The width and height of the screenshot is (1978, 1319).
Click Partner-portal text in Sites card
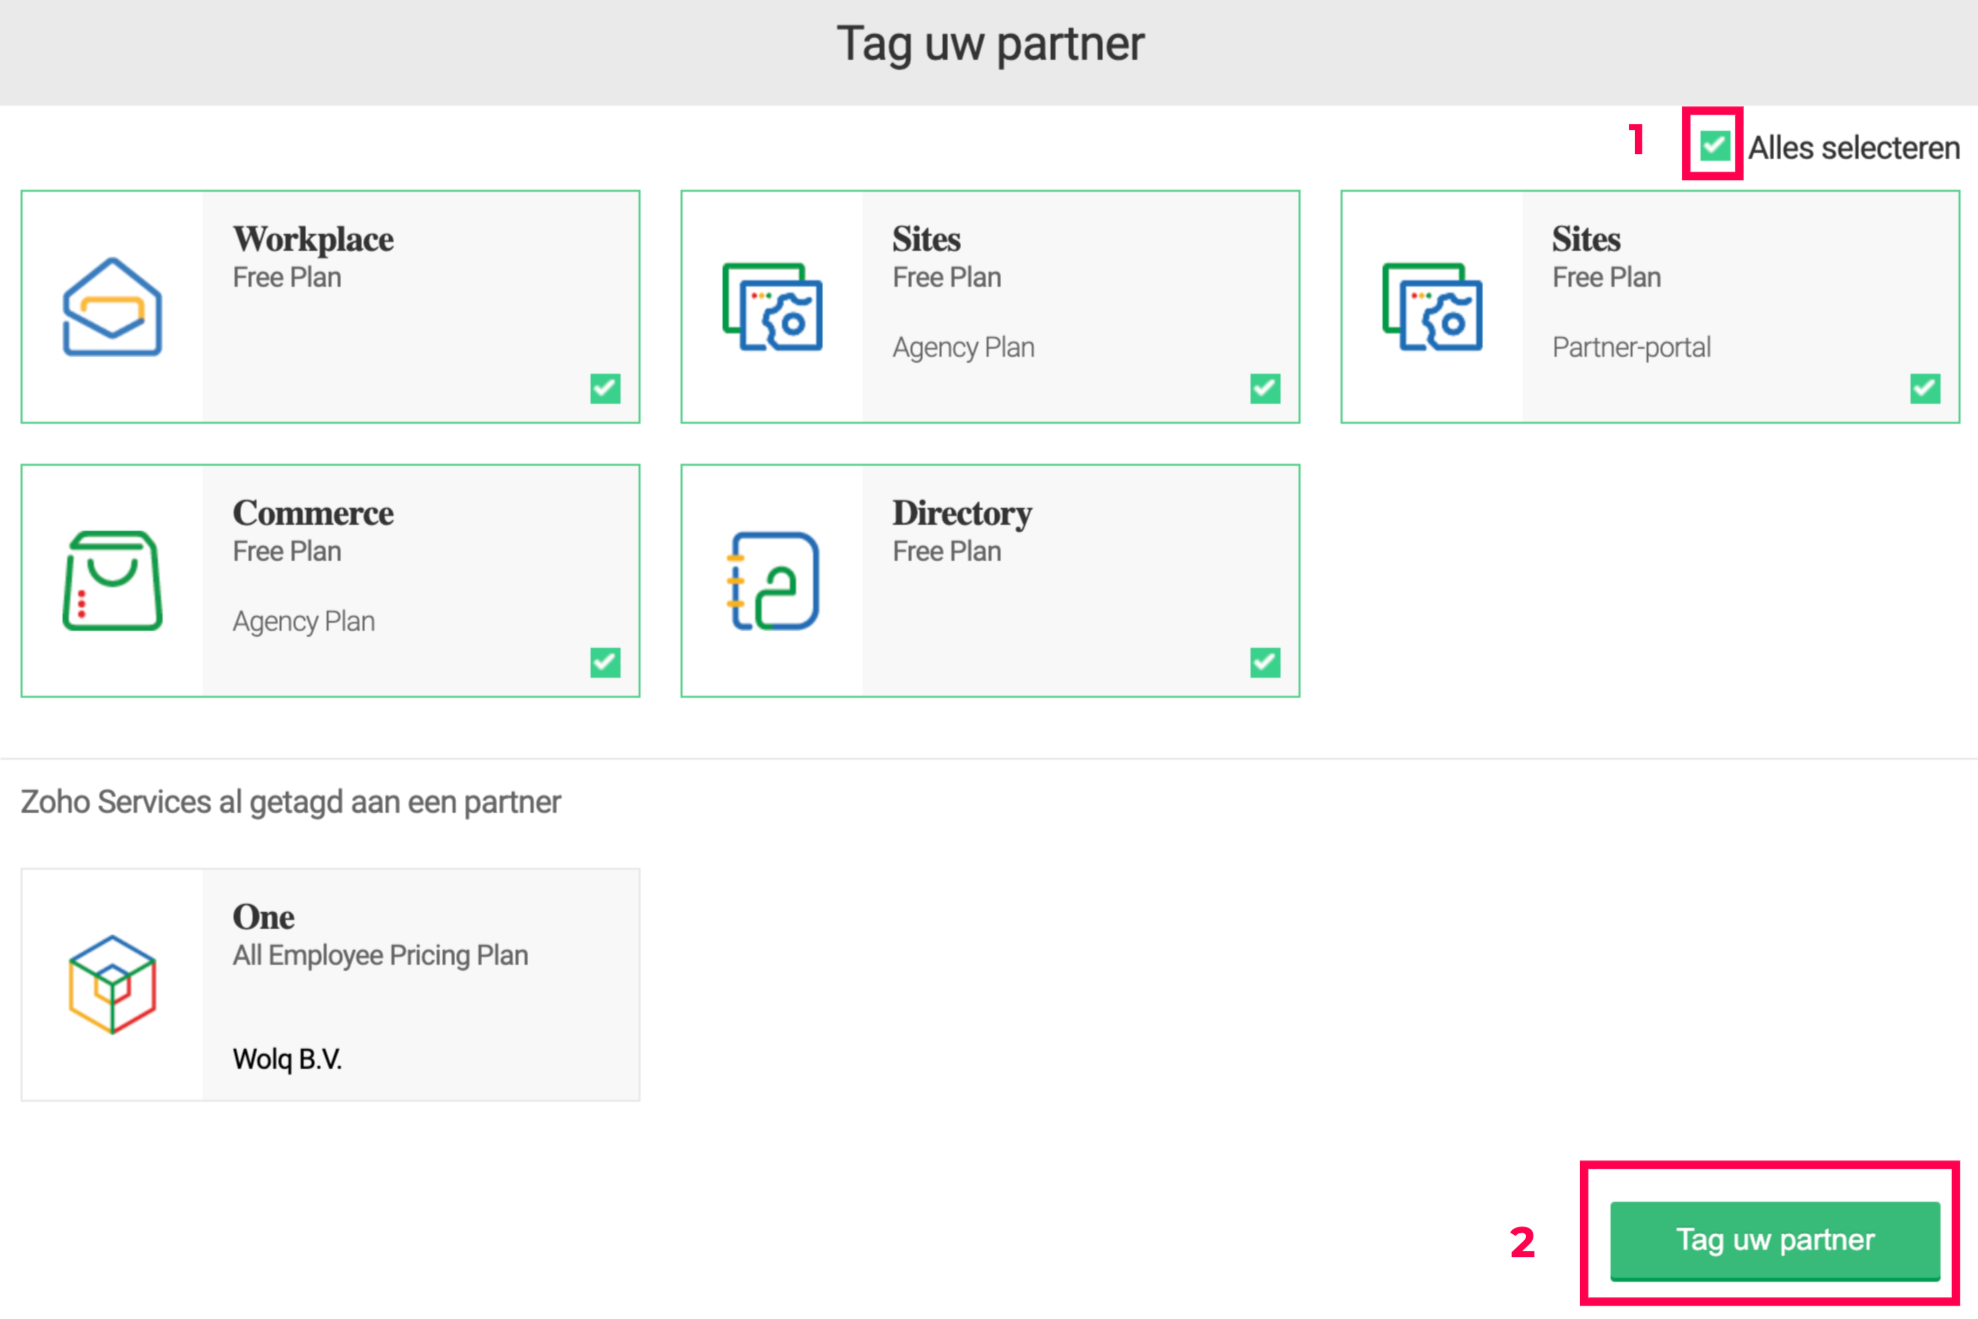point(1631,347)
